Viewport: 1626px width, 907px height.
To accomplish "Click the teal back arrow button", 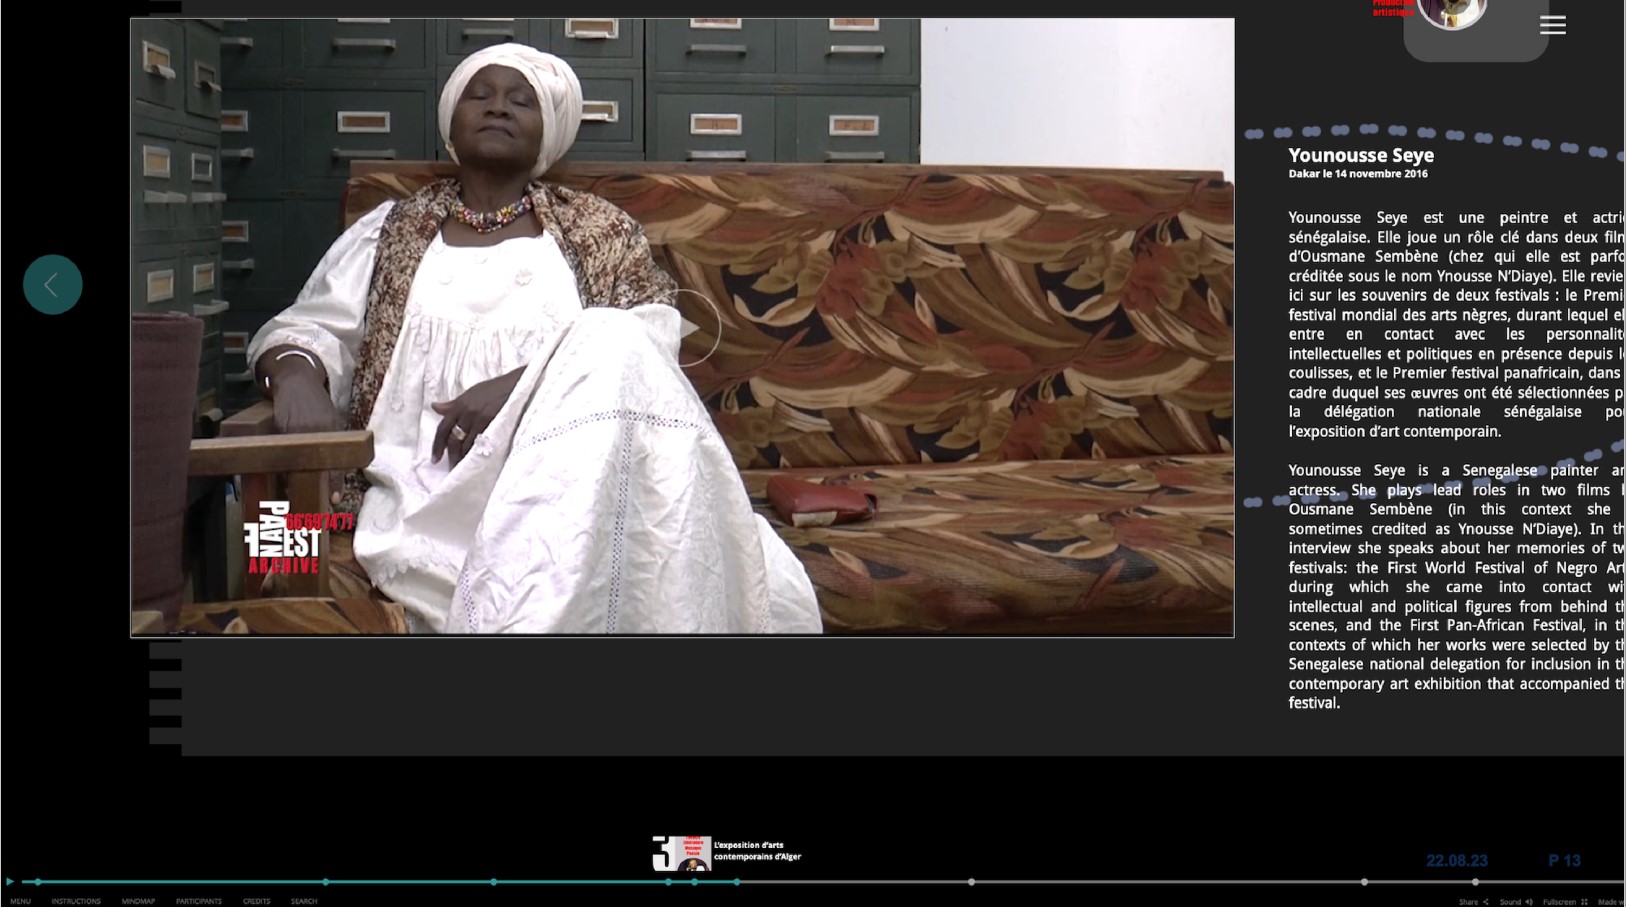I will (x=52, y=285).
